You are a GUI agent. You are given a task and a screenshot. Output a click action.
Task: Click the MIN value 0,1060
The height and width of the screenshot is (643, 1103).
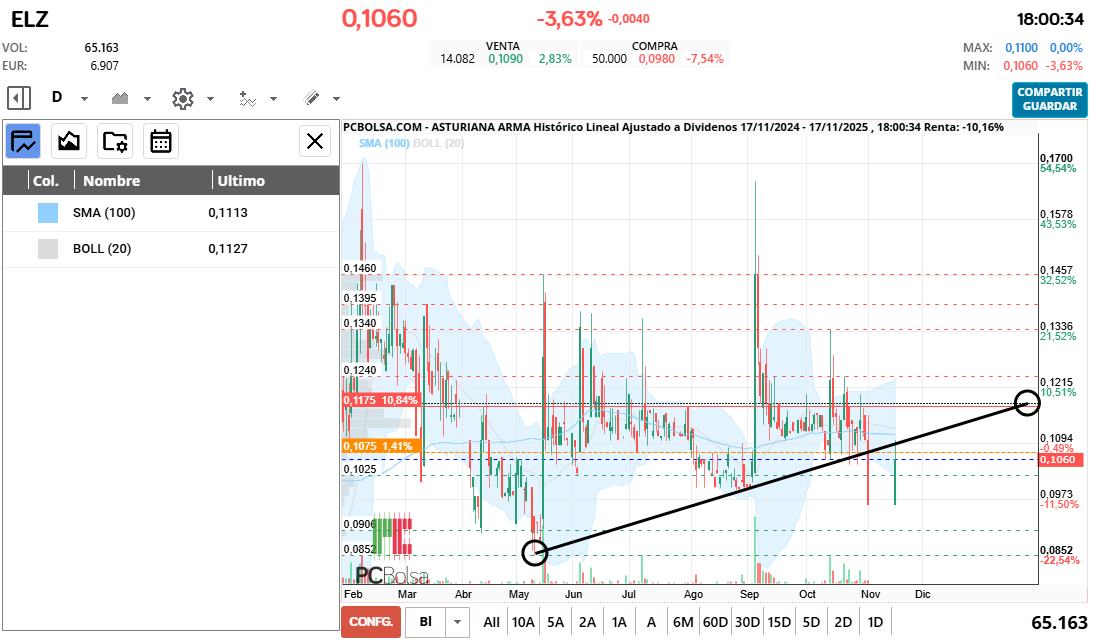pyautogui.click(x=1021, y=65)
